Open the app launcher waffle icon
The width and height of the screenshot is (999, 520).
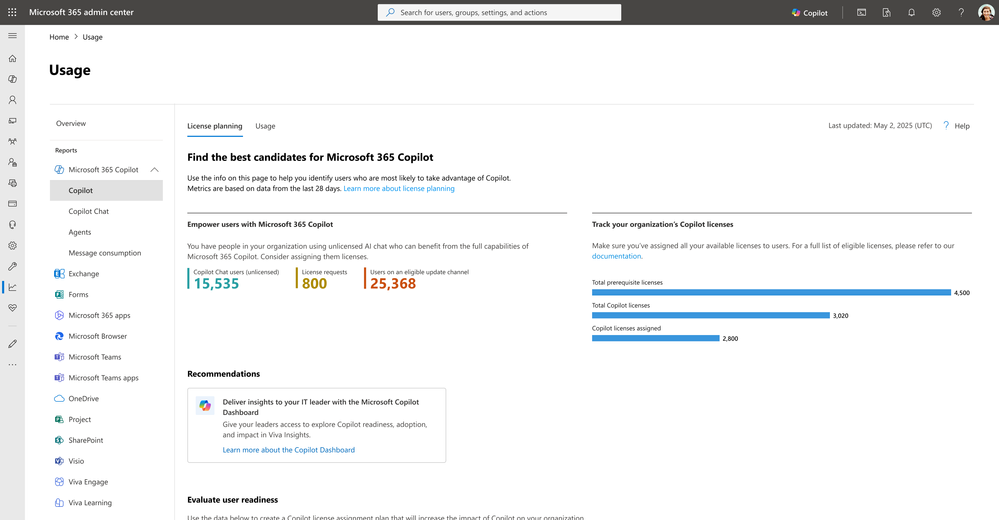pyautogui.click(x=12, y=12)
